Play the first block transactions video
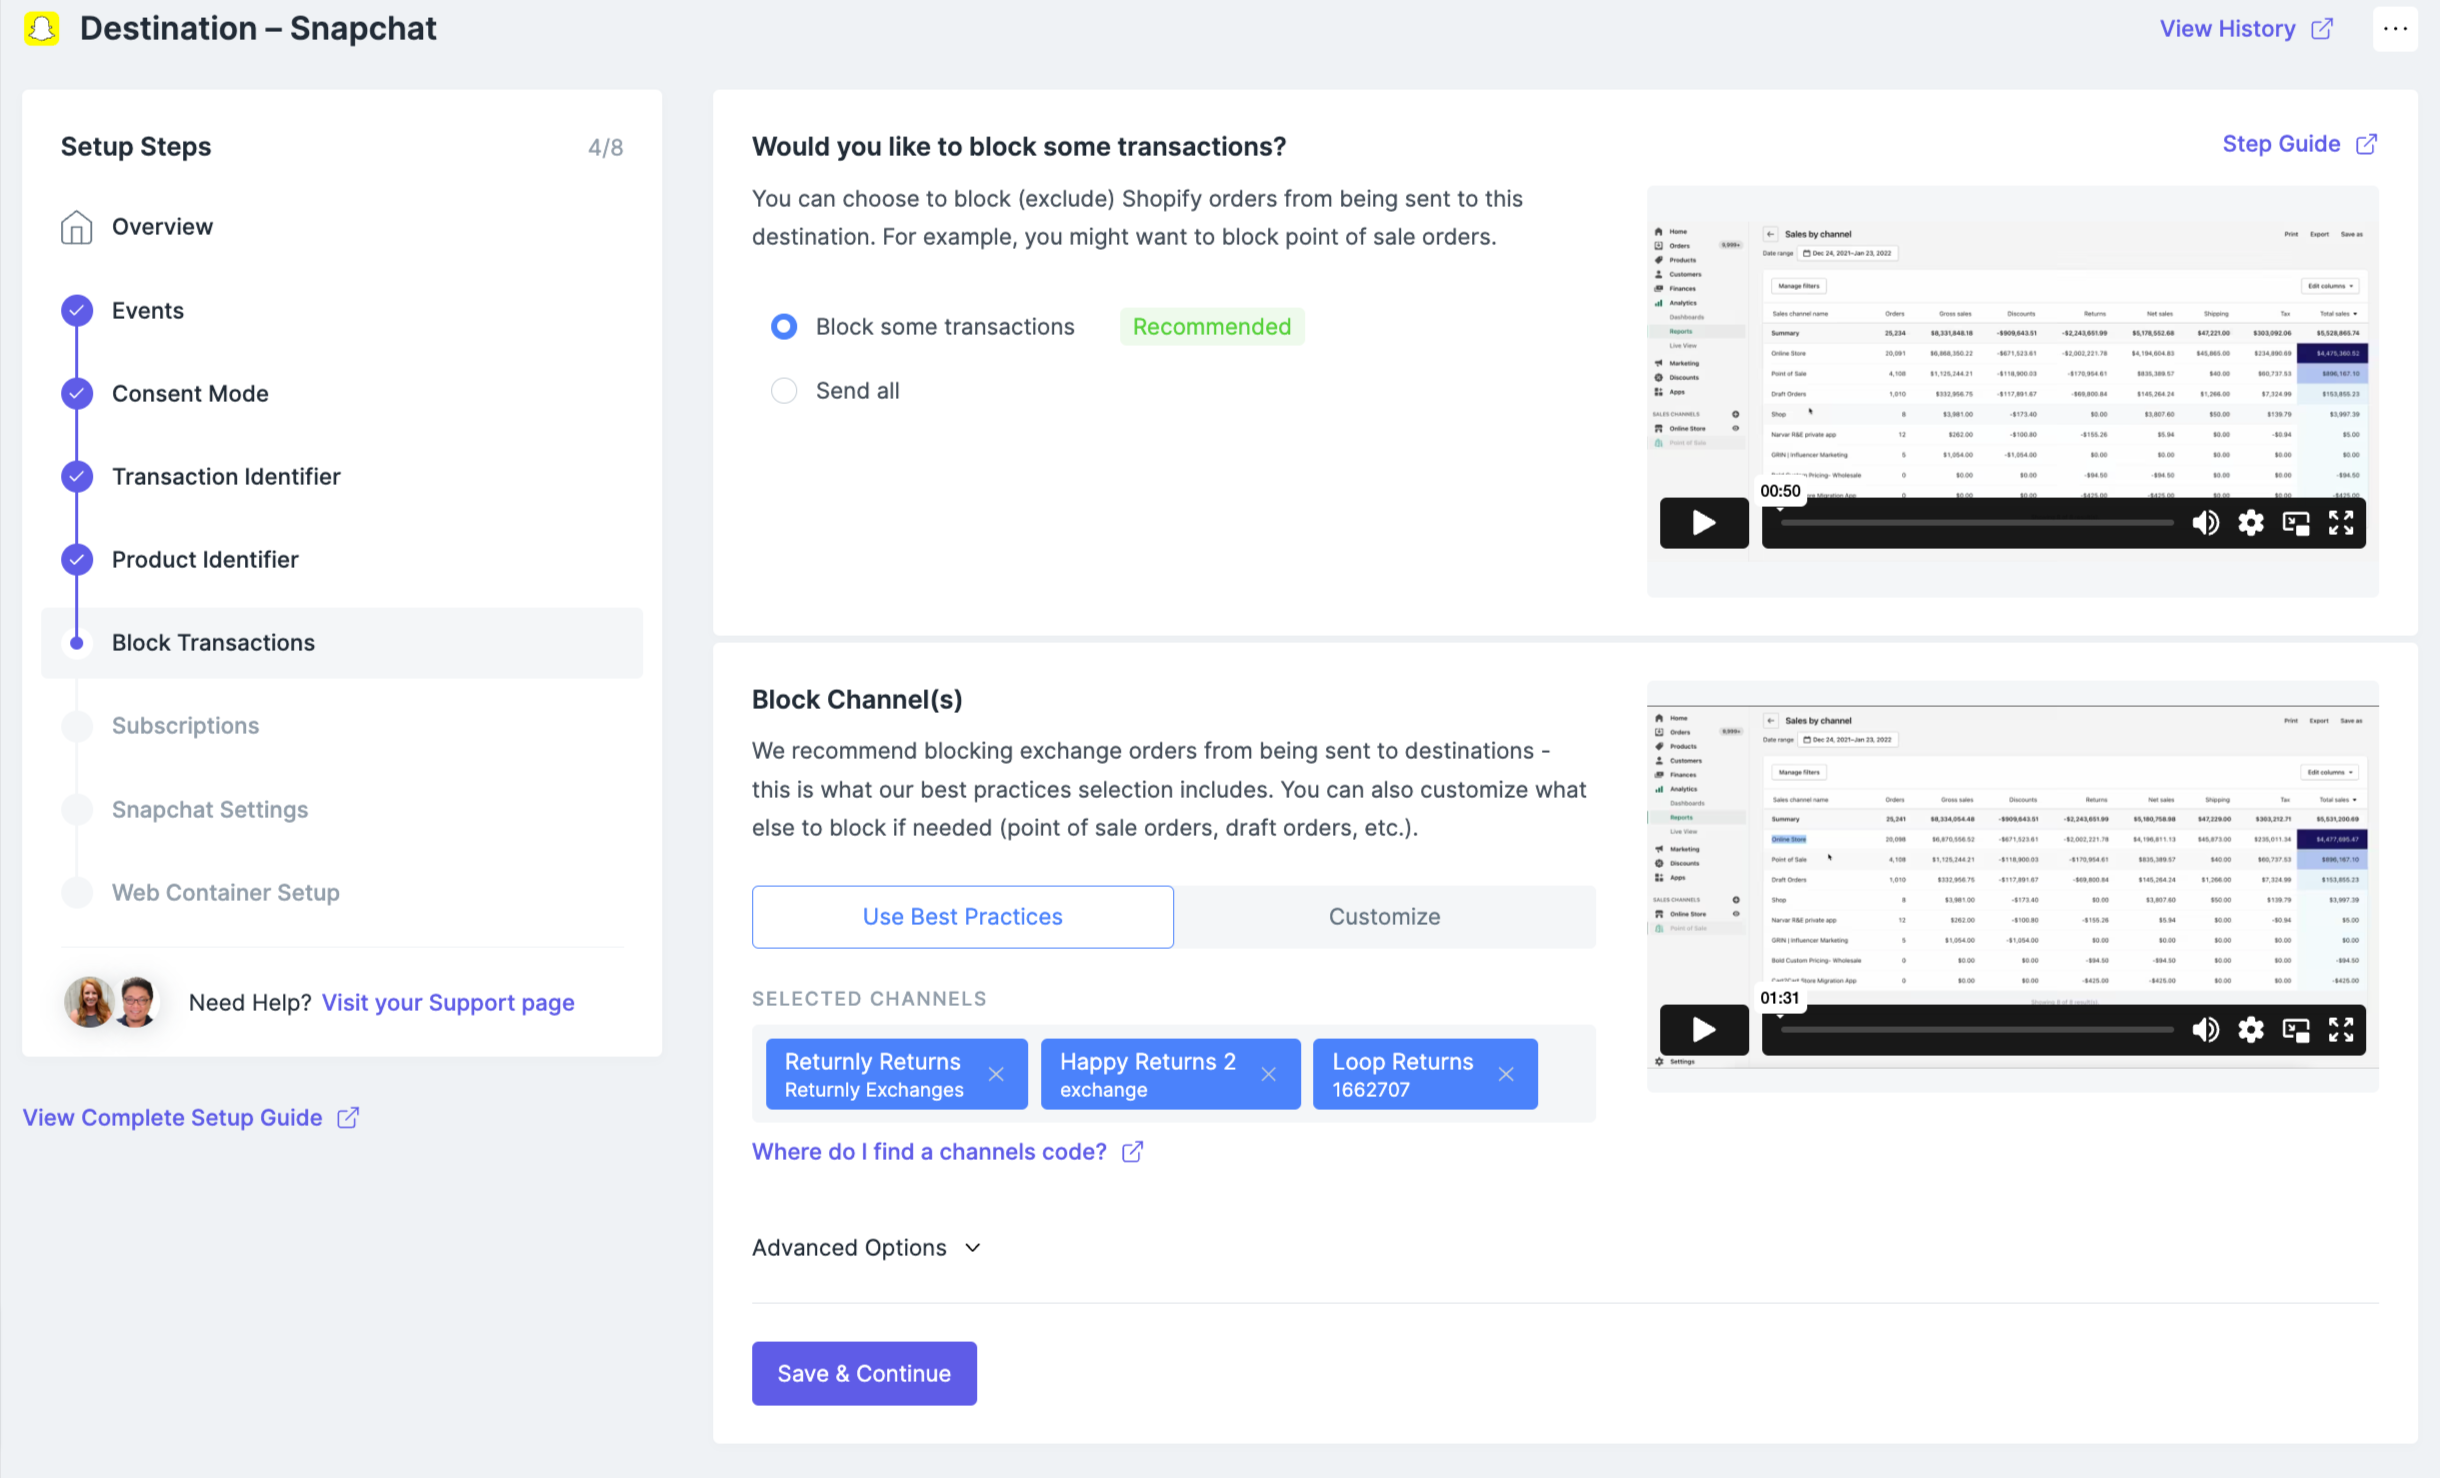 tap(1703, 523)
